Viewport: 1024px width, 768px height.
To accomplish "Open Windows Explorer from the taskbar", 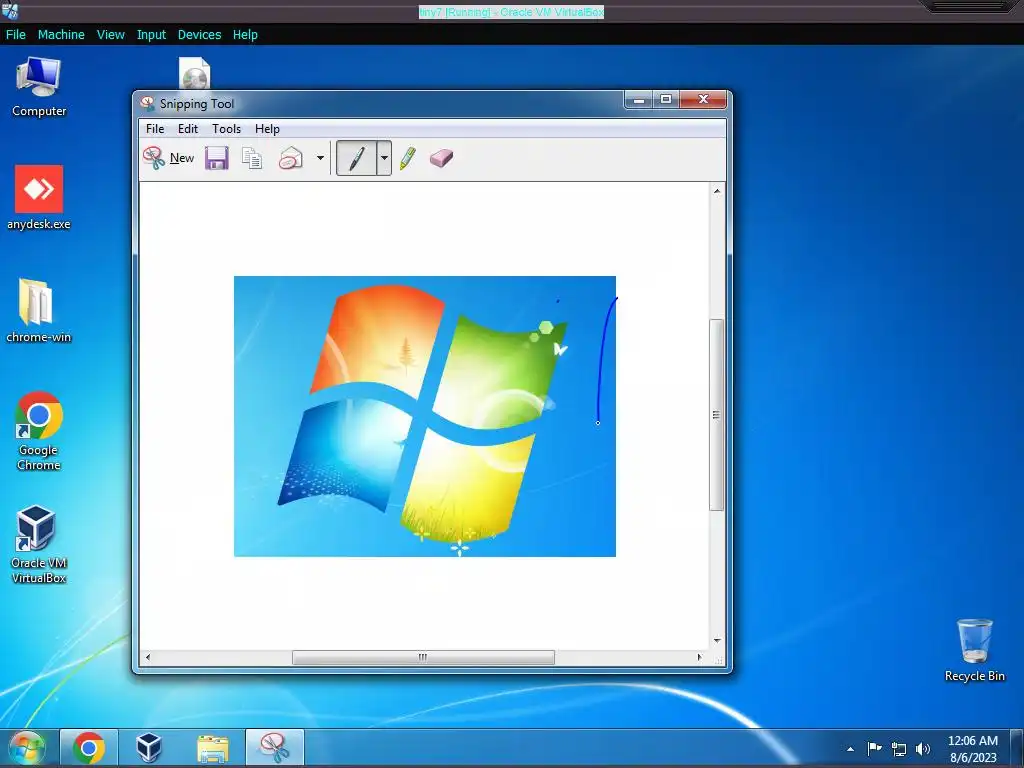I will 213,748.
